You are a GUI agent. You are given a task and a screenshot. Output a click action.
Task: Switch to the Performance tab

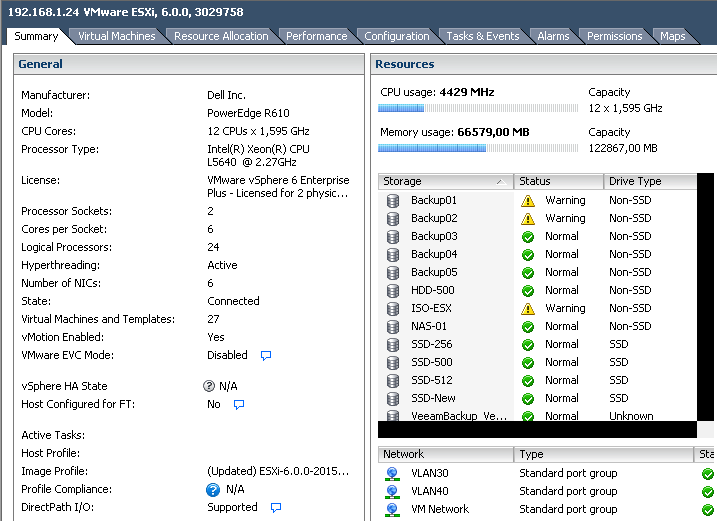(x=317, y=36)
